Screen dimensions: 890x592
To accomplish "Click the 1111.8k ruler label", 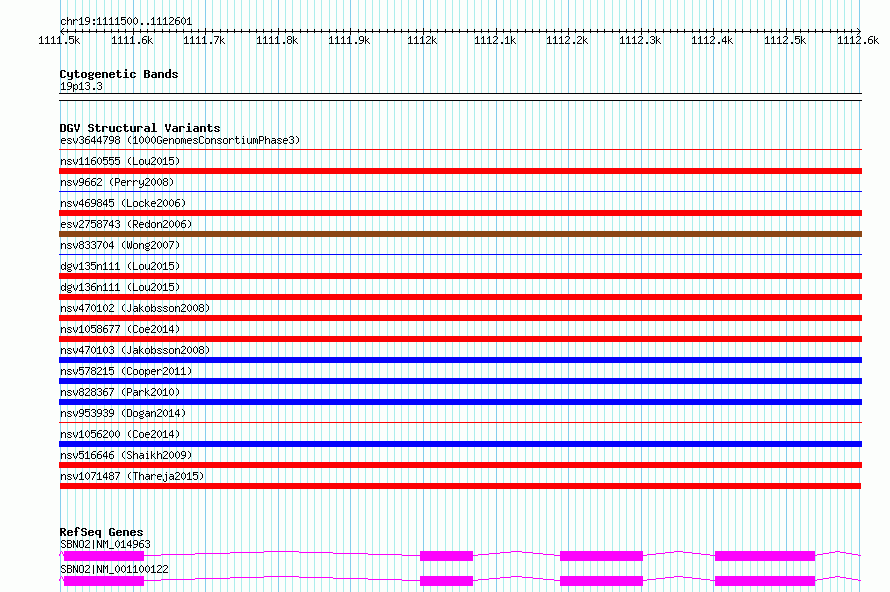I will [x=277, y=40].
